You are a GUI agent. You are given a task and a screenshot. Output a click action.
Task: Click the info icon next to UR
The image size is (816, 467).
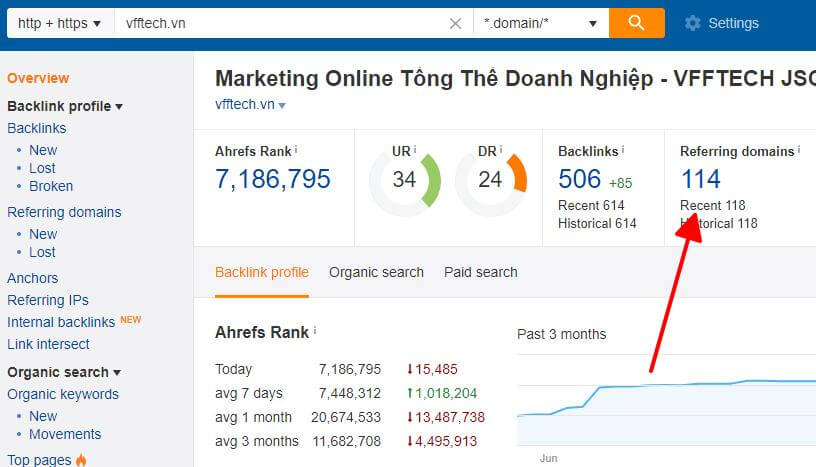tap(416, 151)
